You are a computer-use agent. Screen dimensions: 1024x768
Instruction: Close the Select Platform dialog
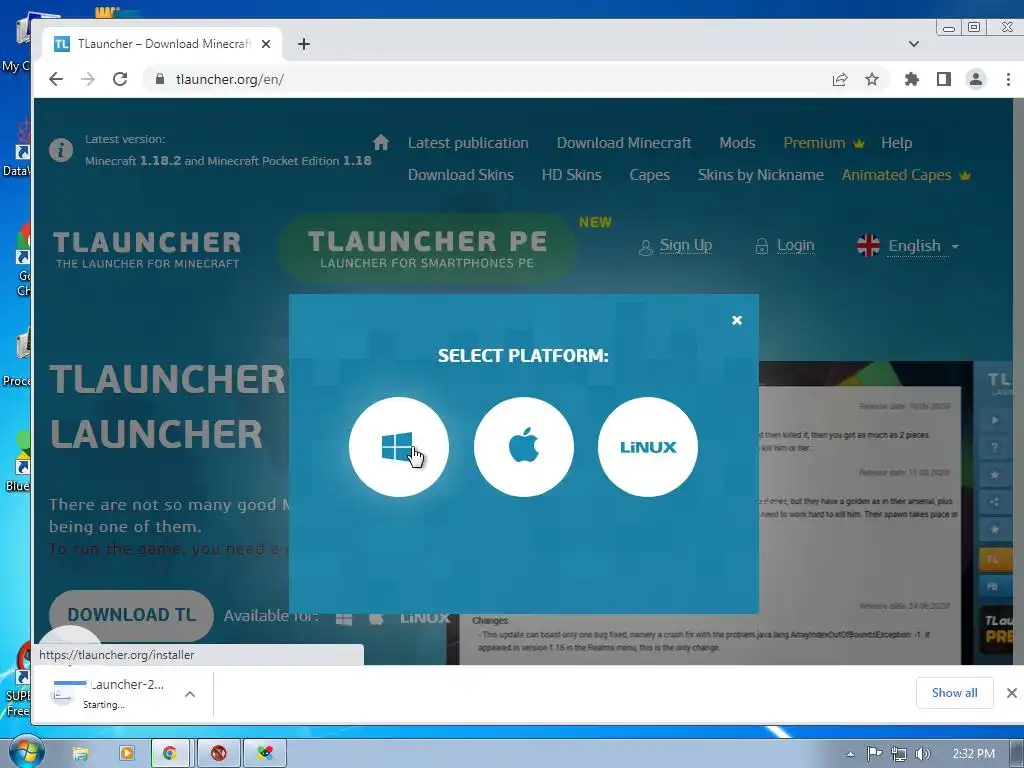737,320
